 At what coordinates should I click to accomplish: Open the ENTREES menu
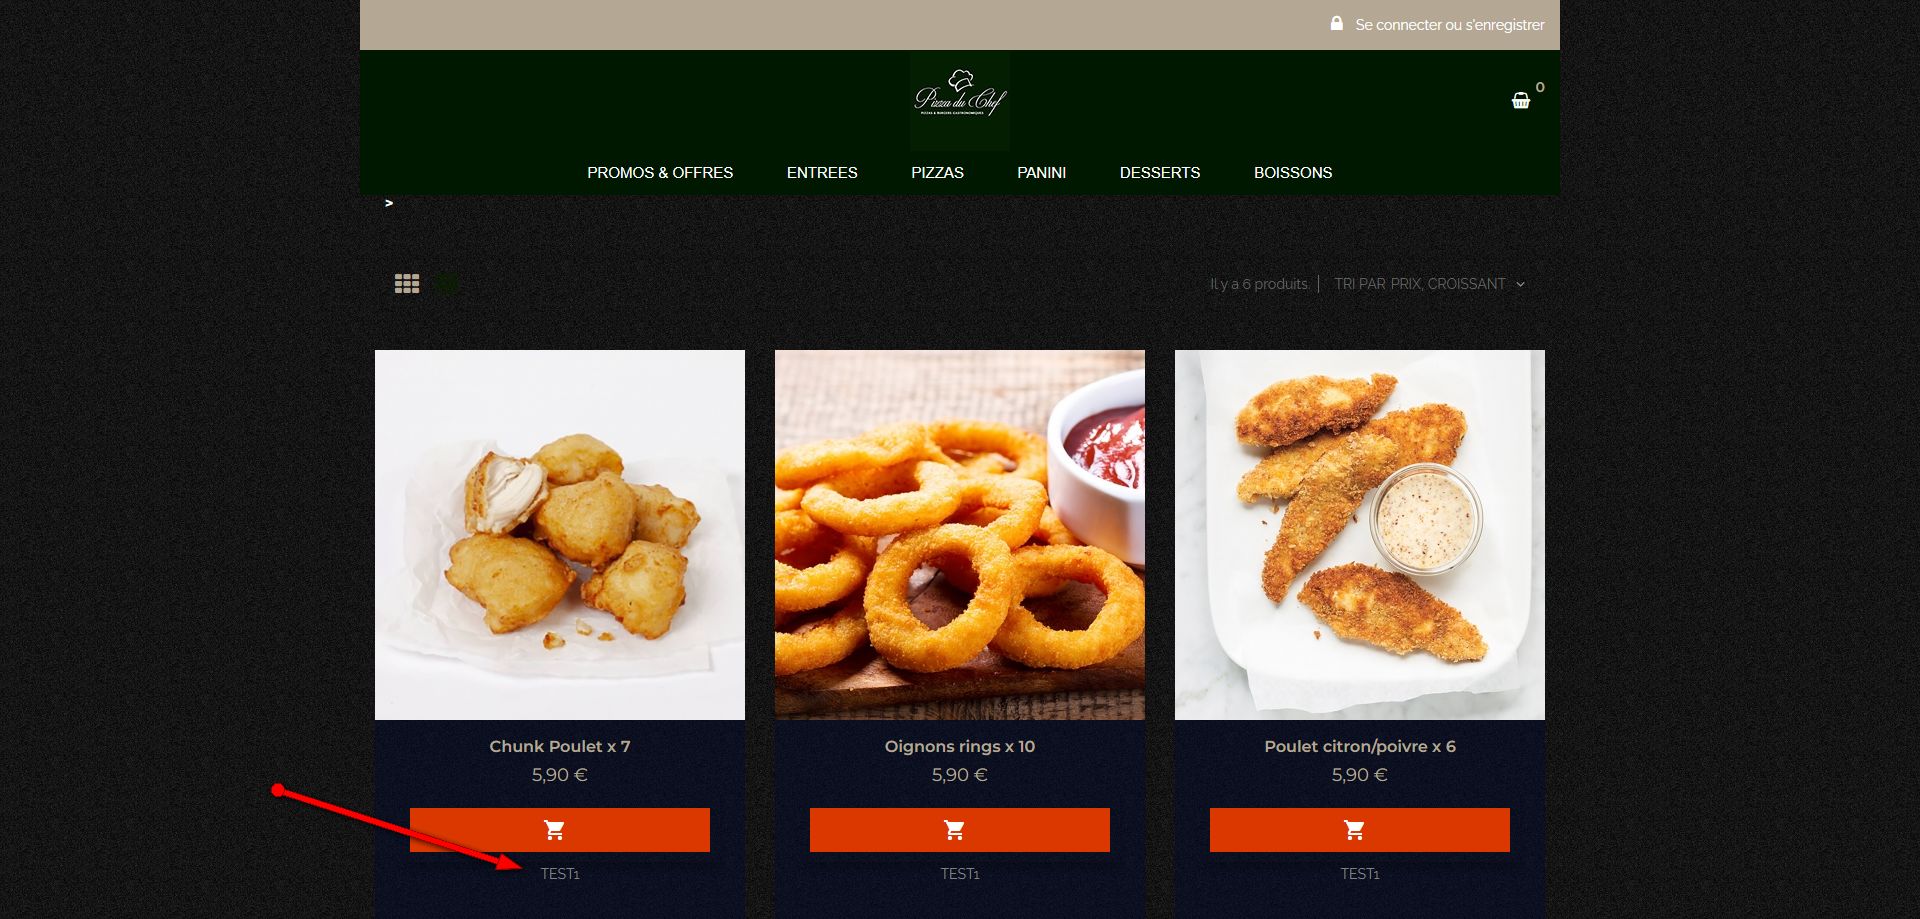click(x=822, y=172)
